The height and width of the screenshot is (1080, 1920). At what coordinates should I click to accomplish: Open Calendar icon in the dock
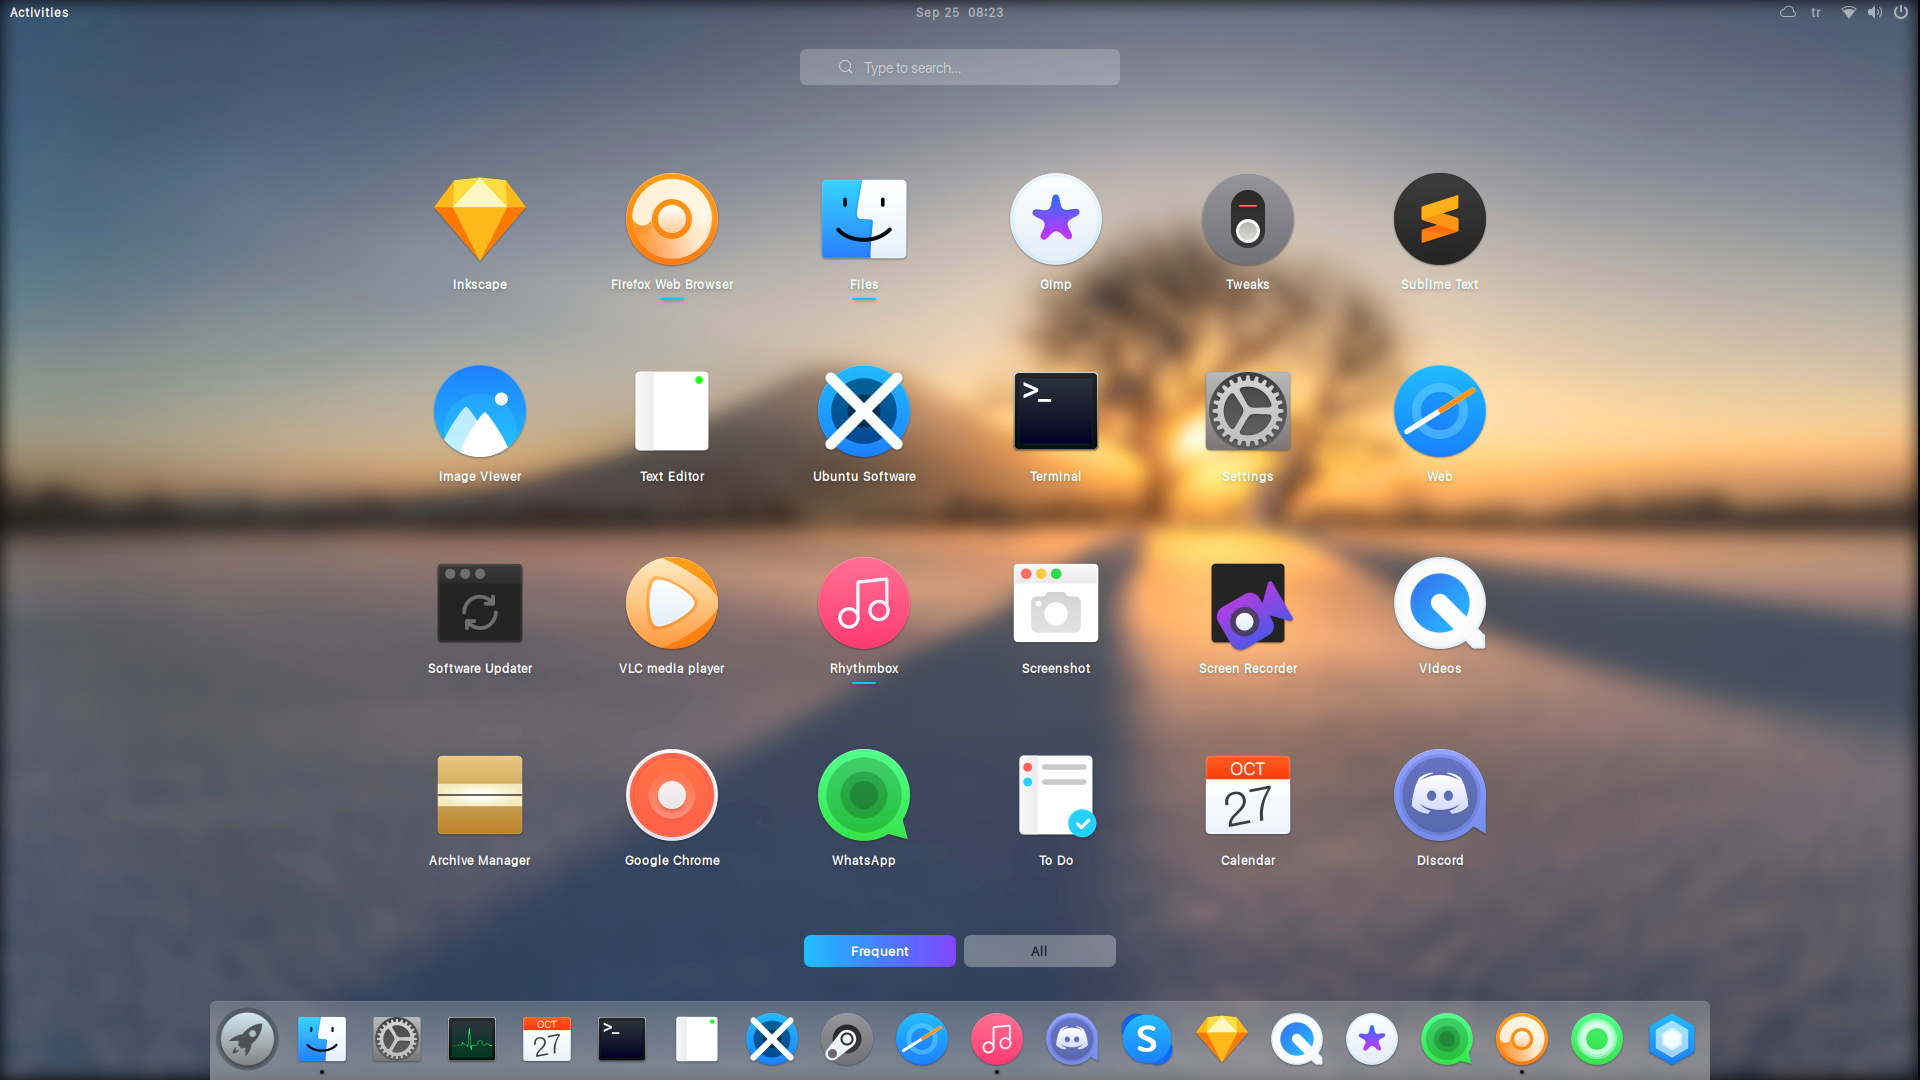tap(547, 1040)
